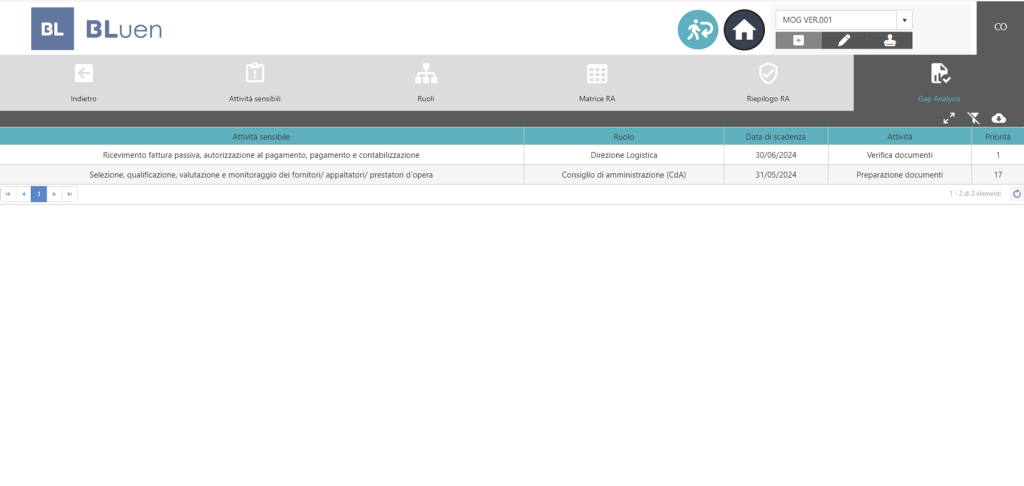1024x486 pixels.
Task: Switch to Indietro tab label
Action: (84, 99)
